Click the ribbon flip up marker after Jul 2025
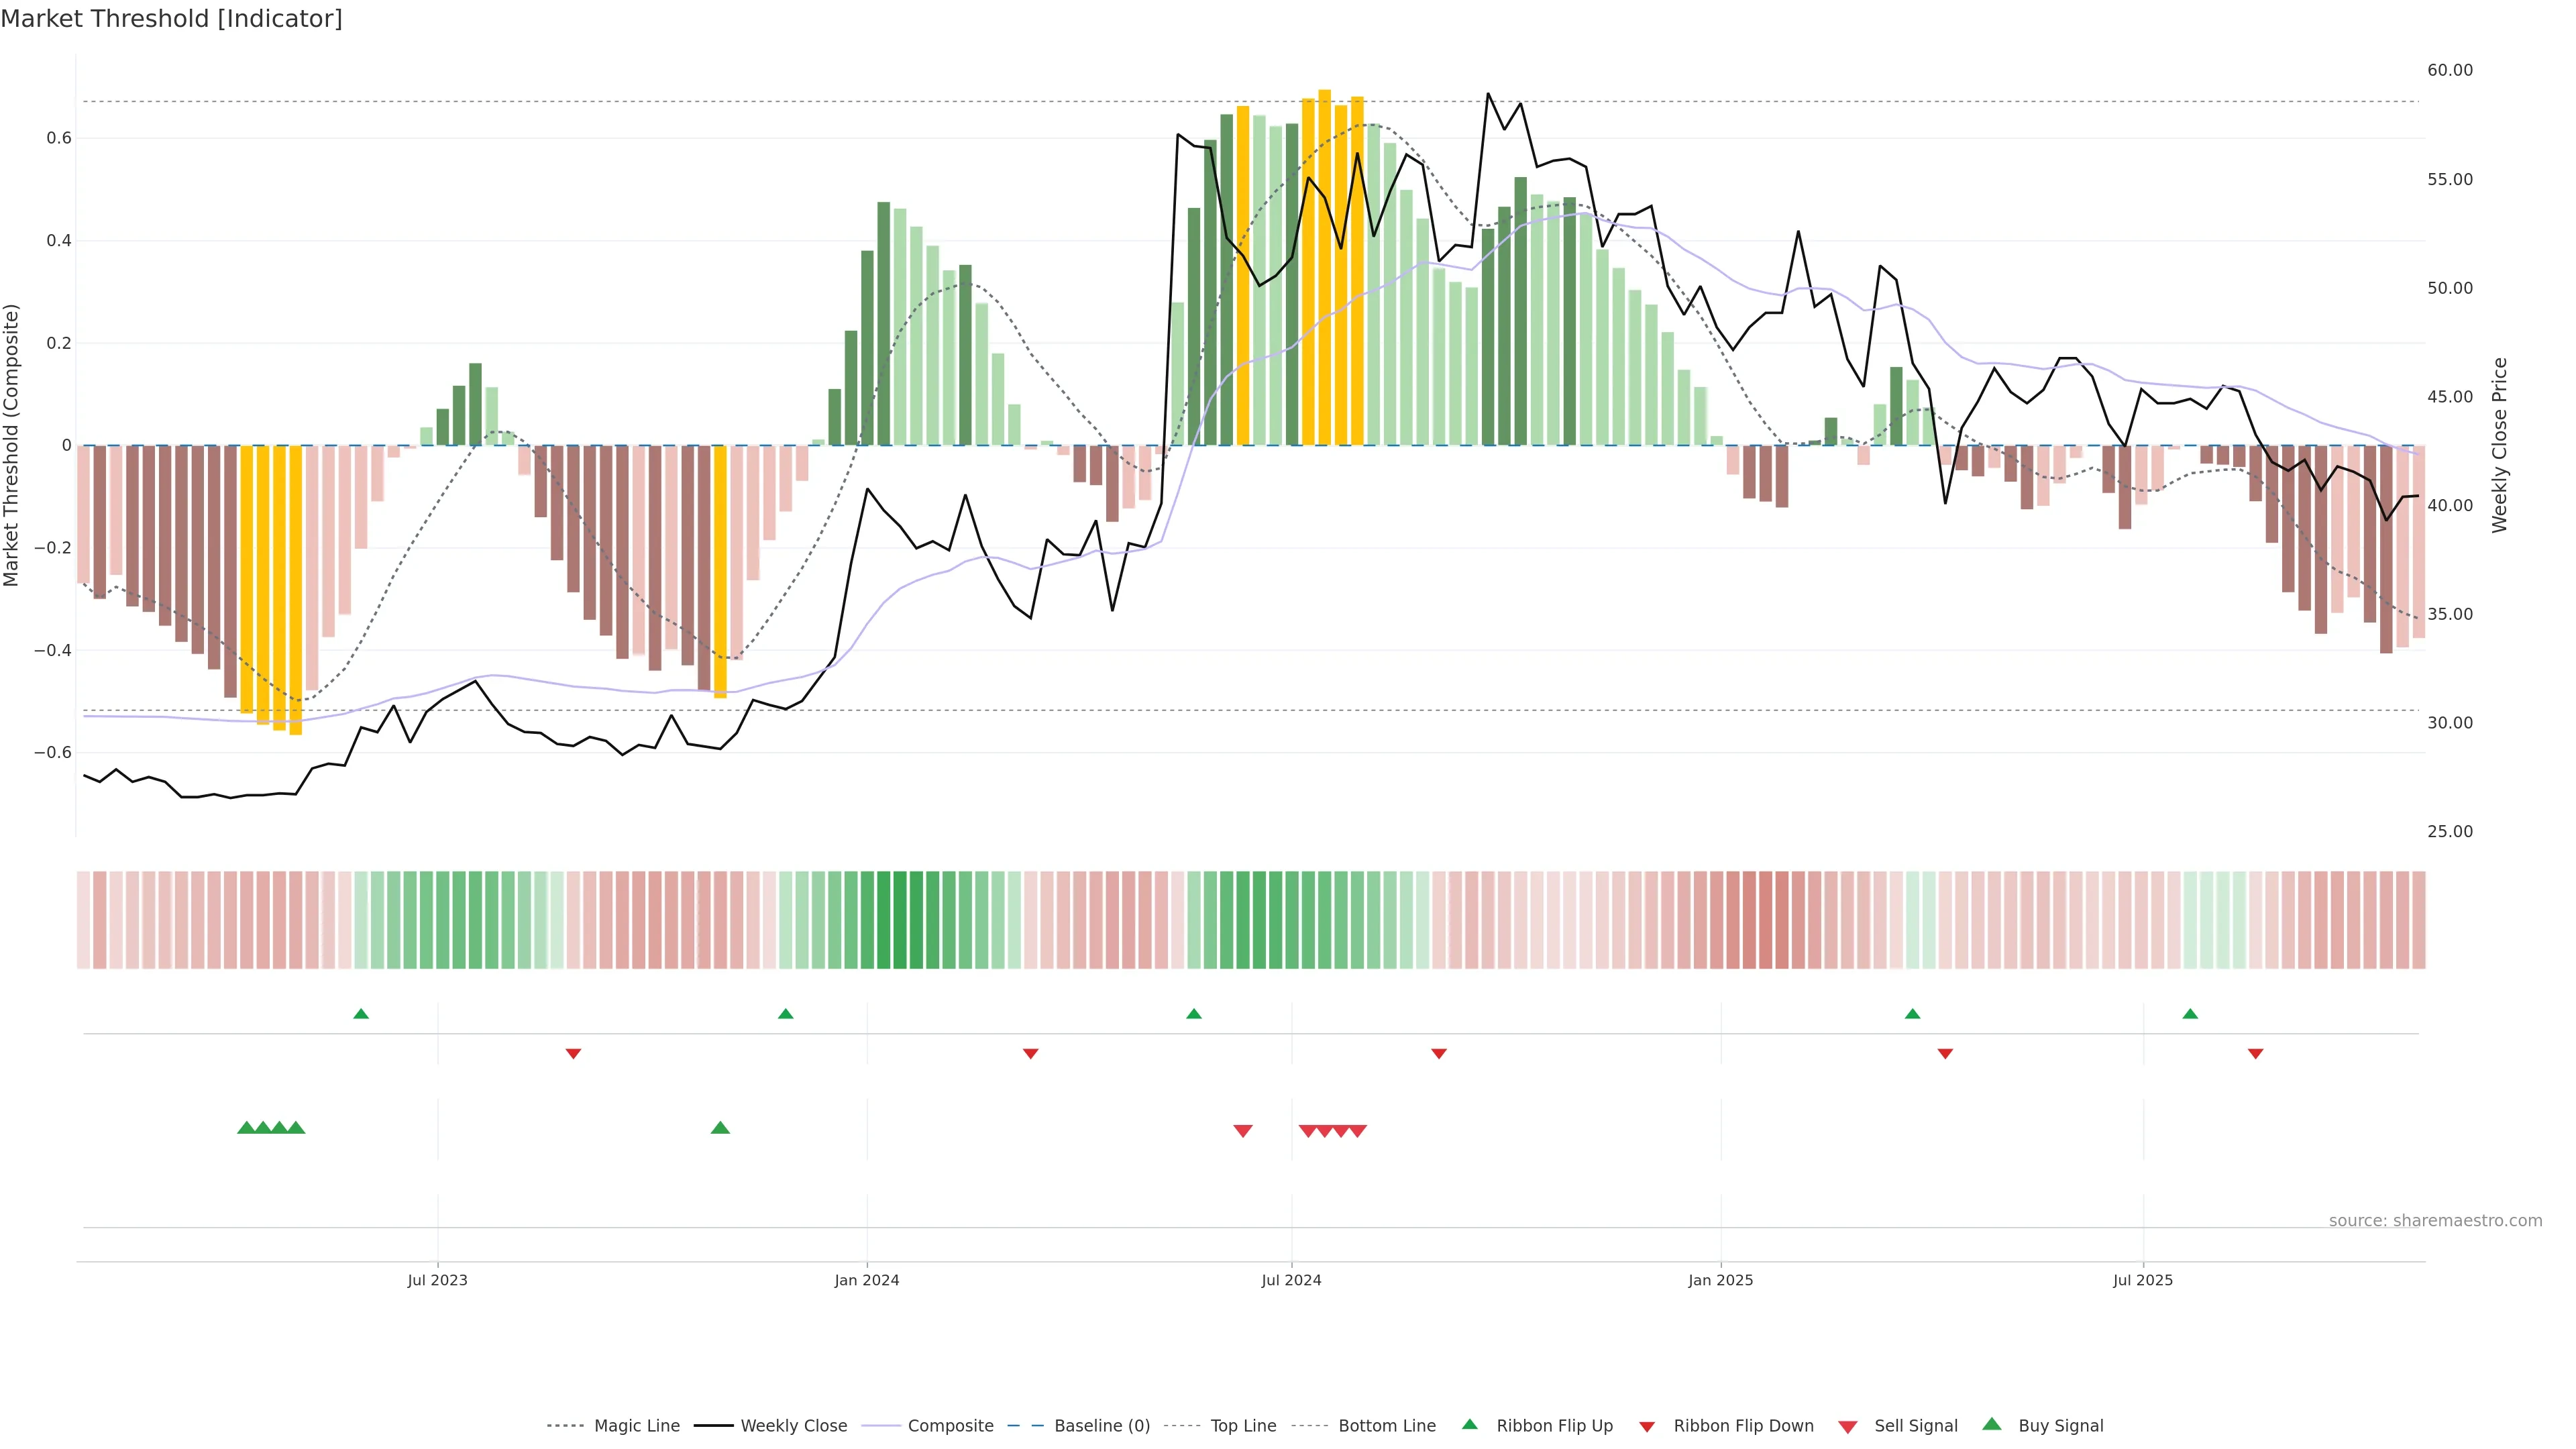This screenshot has height=1449, width=2576. (x=2190, y=1014)
